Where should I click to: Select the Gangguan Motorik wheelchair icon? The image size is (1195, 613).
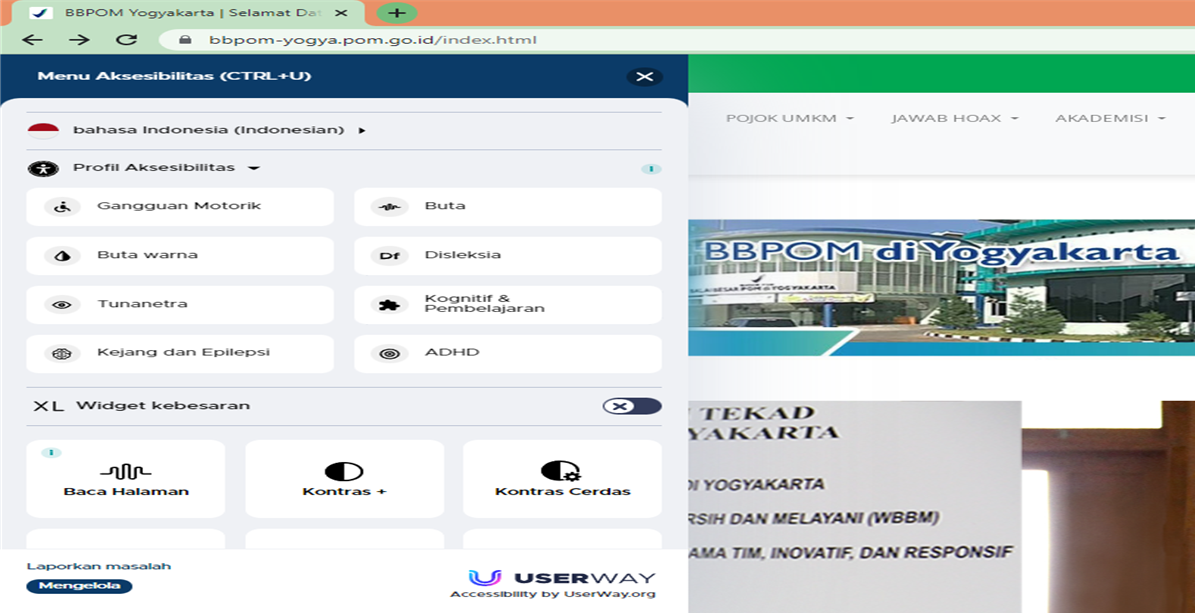coord(62,207)
